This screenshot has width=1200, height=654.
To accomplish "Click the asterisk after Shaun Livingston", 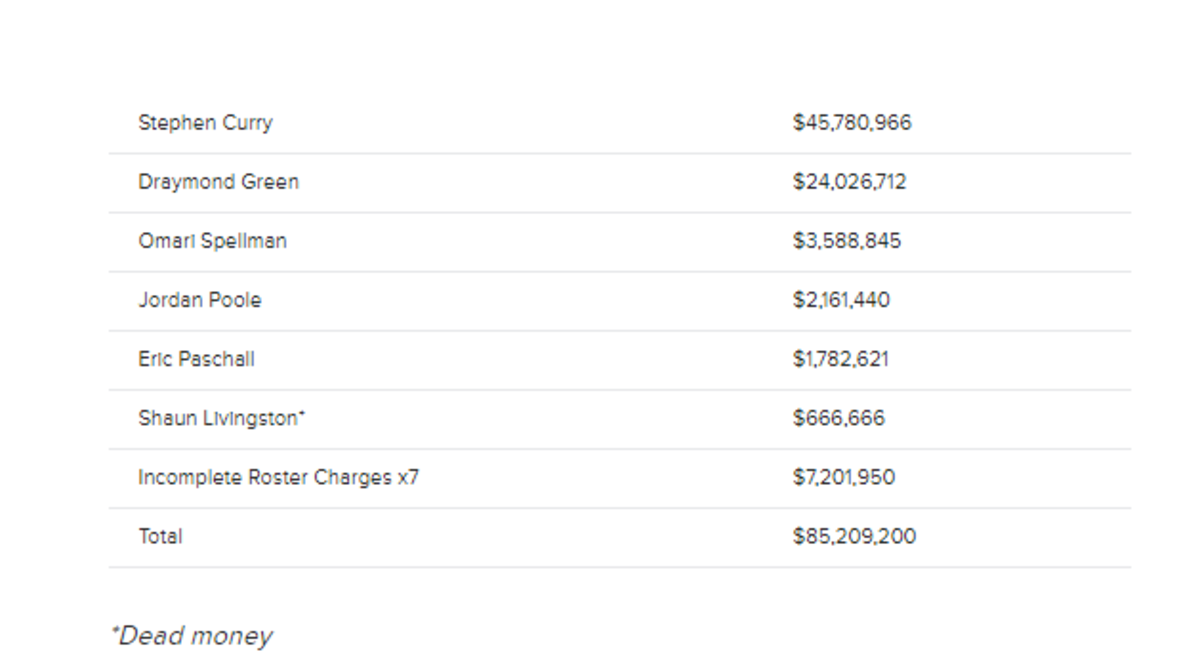I will [x=302, y=414].
